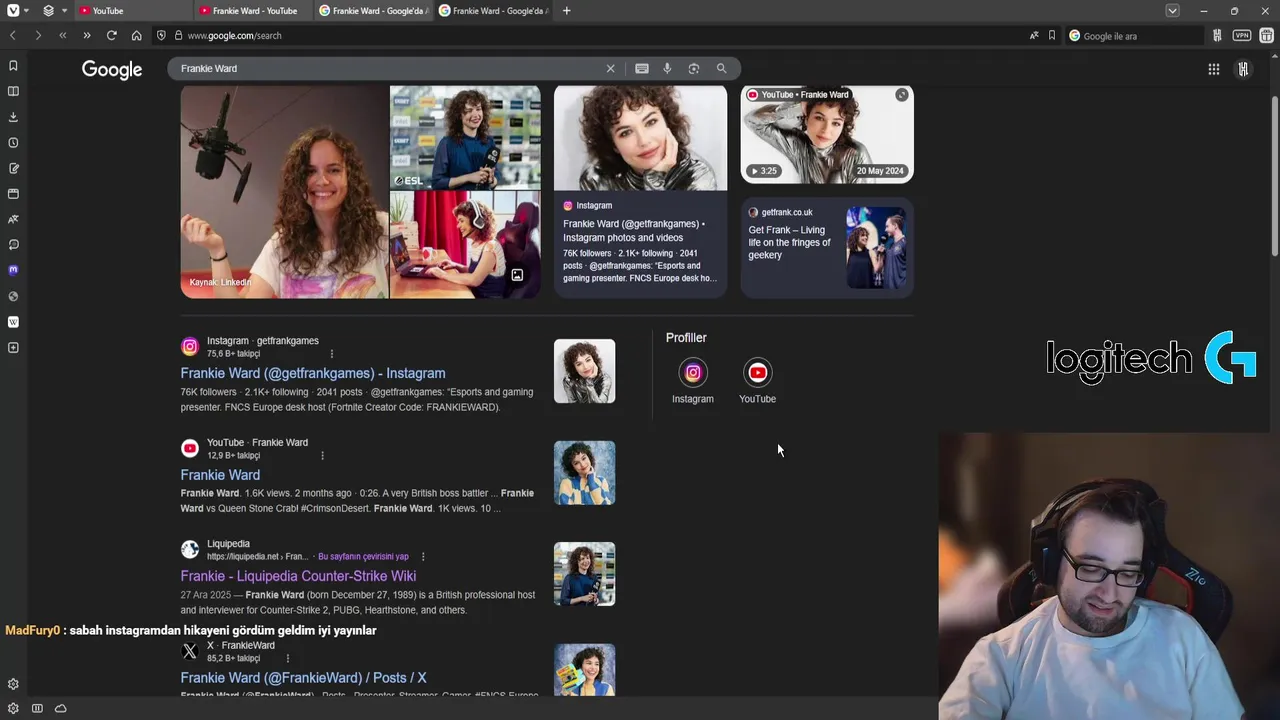Submit search with the magnifier icon

pyautogui.click(x=721, y=68)
